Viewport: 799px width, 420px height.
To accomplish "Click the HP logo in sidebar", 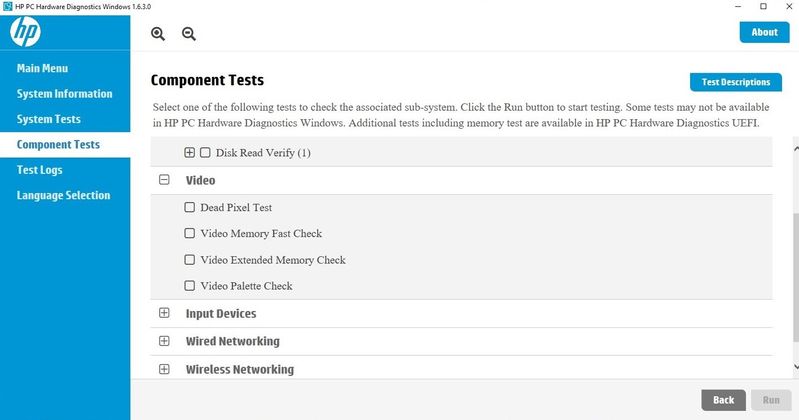I will click(25, 32).
